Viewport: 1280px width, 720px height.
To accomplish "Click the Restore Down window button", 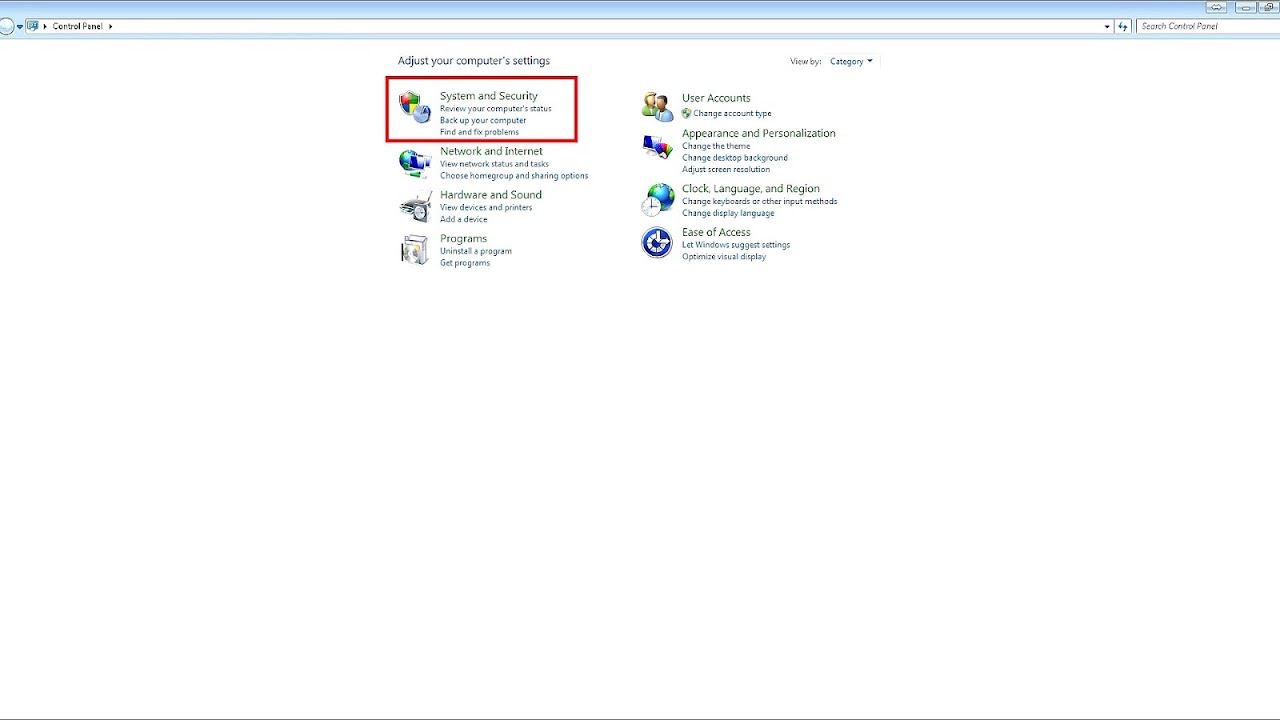I will point(1269,7).
